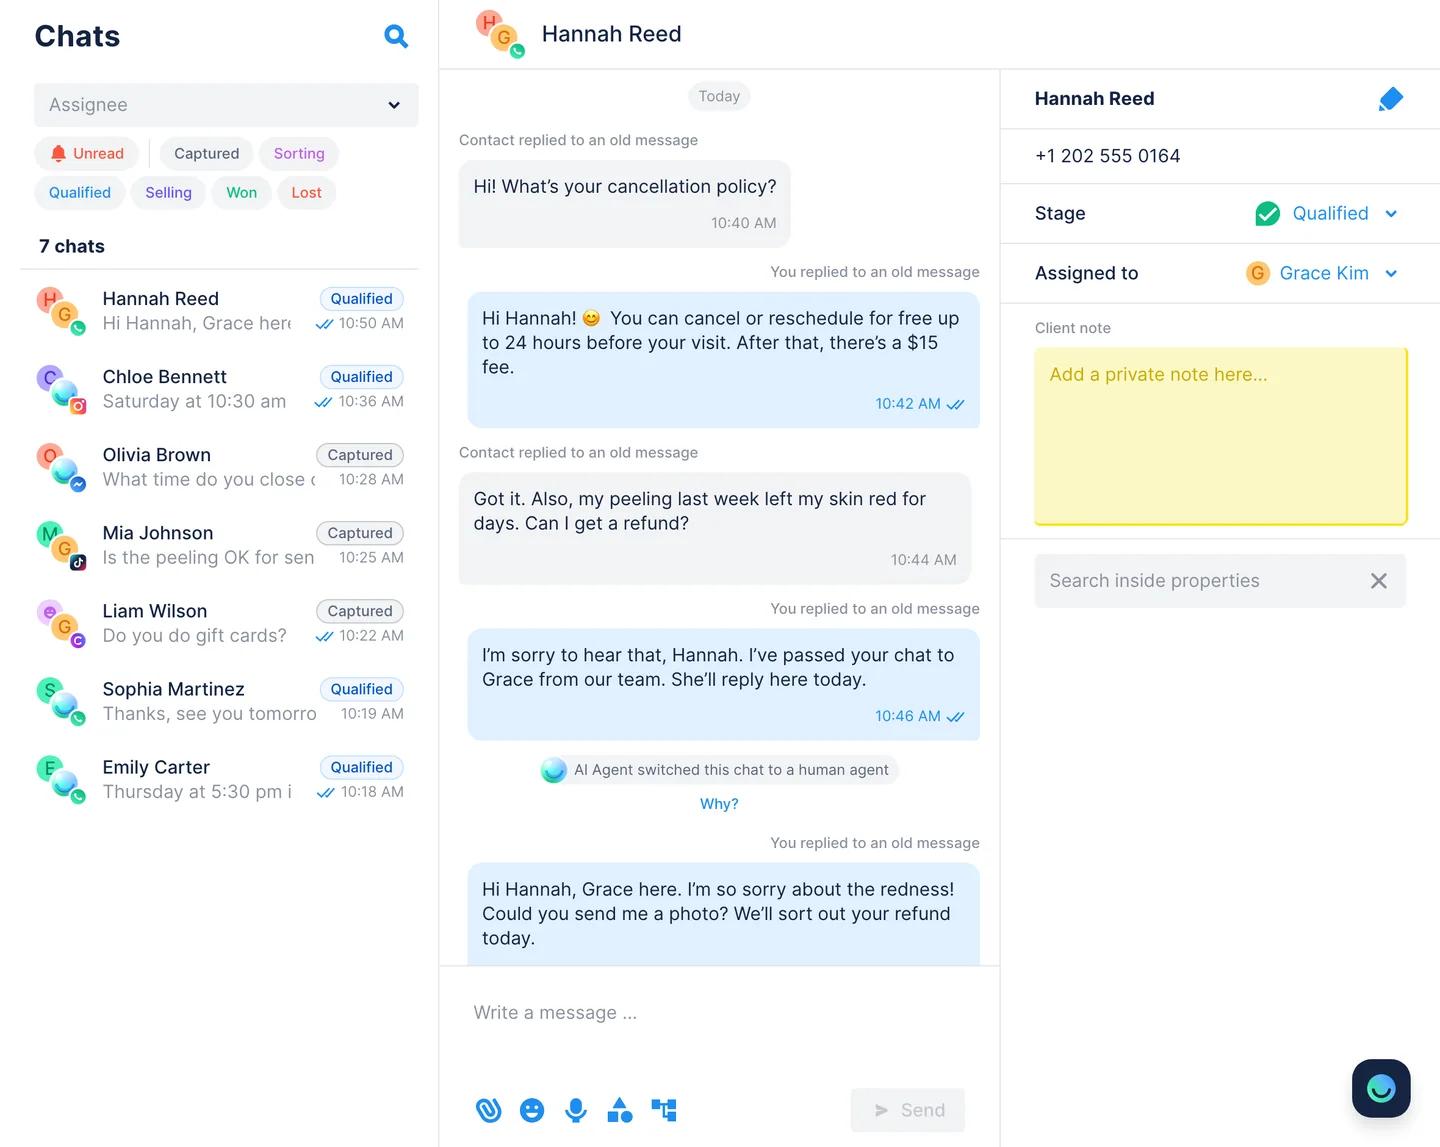Toggle the Unread filter chip
This screenshot has width=1440, height=1147.
(x=87, y=153)
